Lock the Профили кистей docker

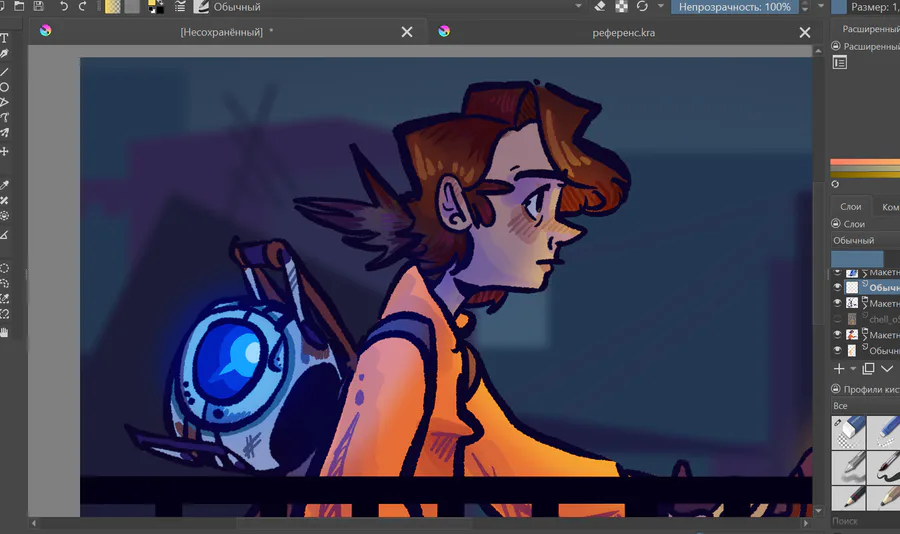click(836, 389)
